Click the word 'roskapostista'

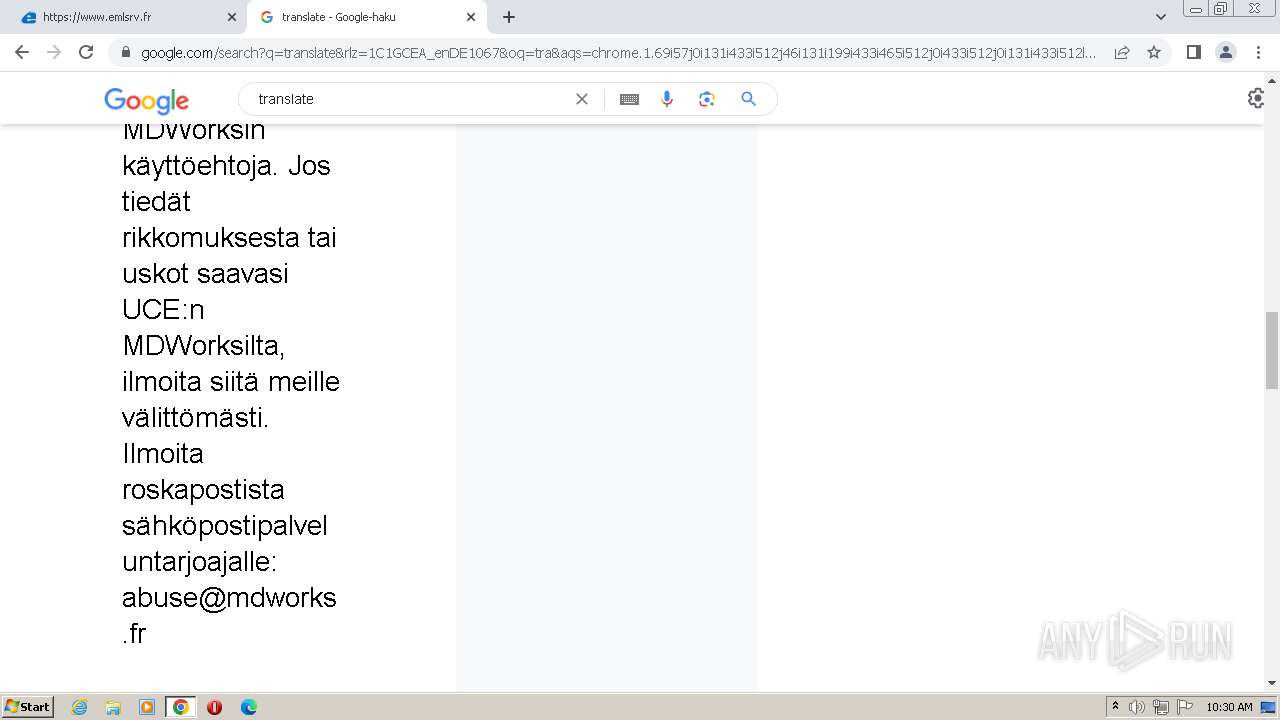tap(203, 490)
